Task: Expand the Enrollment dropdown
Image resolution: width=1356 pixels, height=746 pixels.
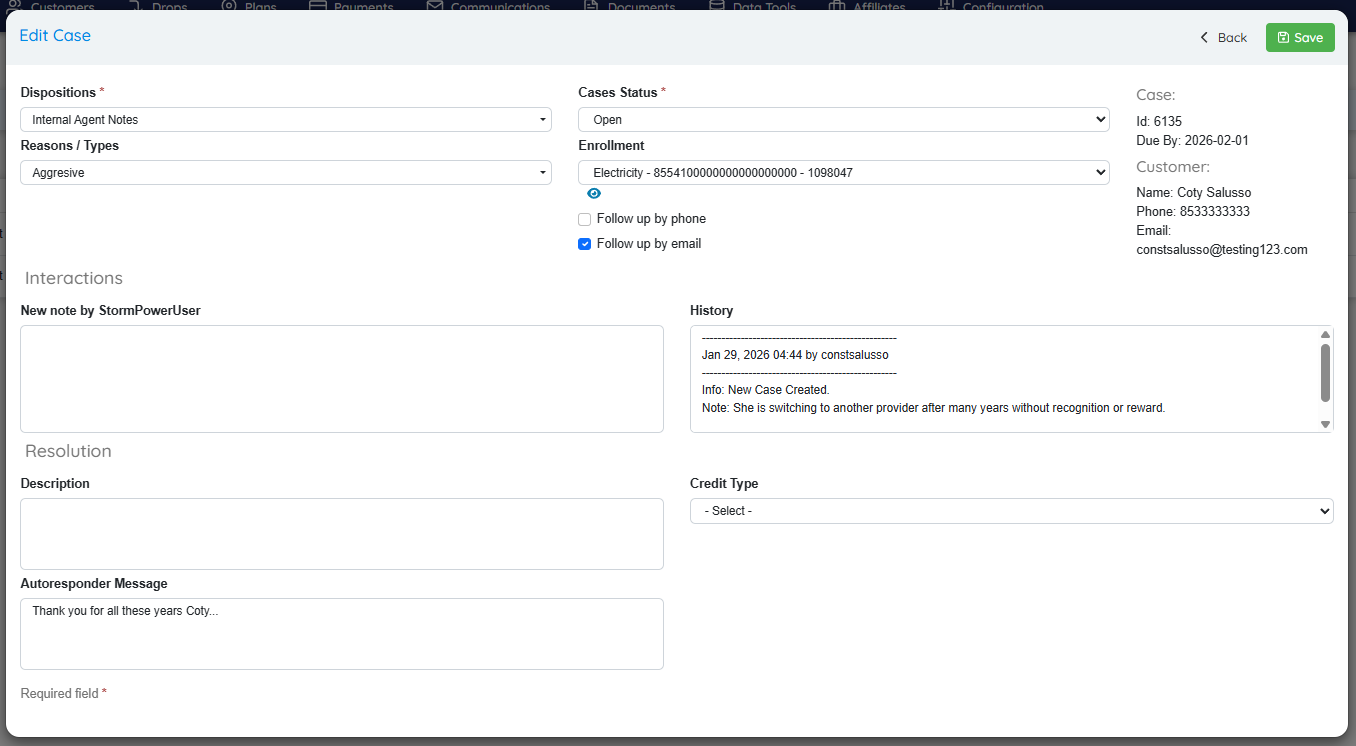Action: pos(843,173)
